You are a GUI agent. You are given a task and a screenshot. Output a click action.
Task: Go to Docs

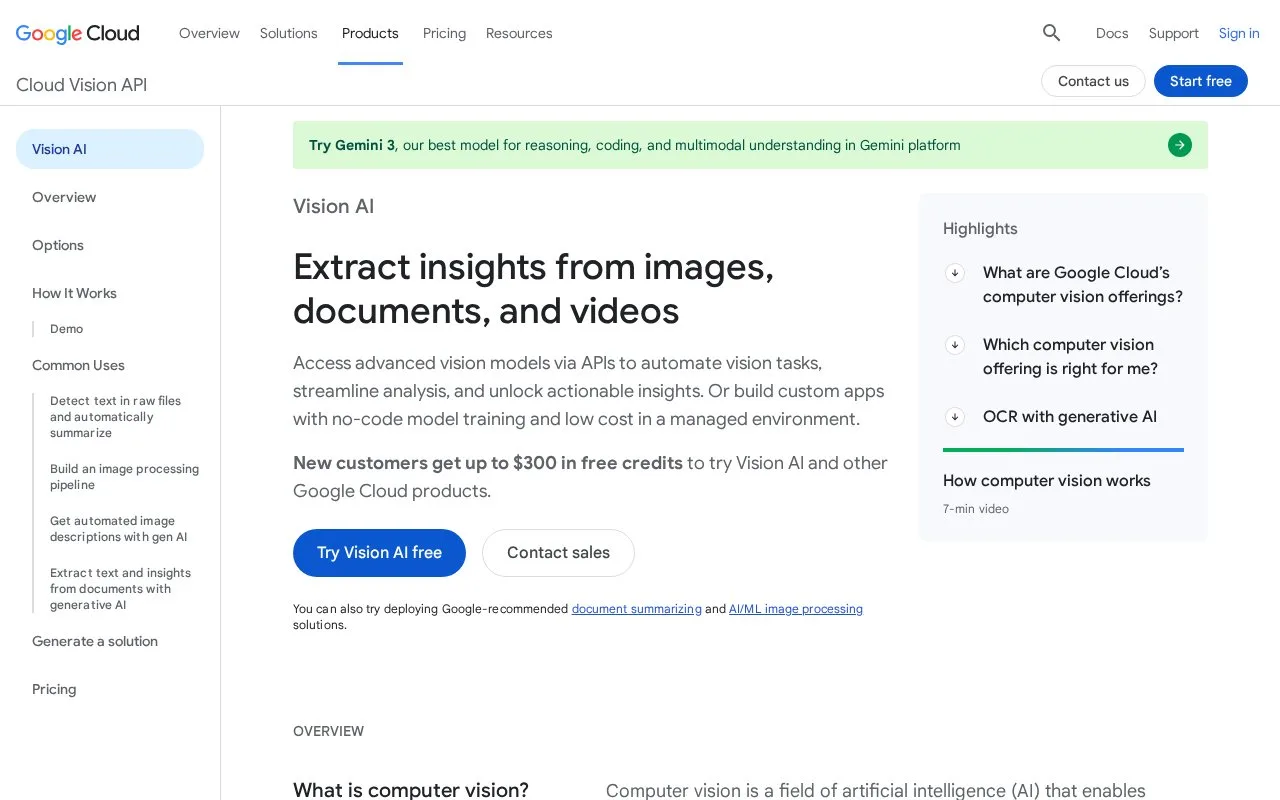1112,33
